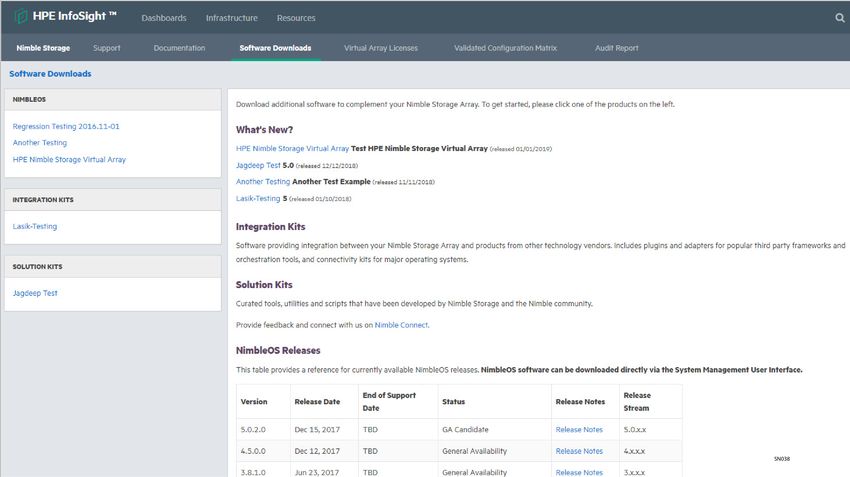This screenshot has height=477, width=850.
Task: Click the INTEGRATION KITS sidebar section header
Action: 113,200
